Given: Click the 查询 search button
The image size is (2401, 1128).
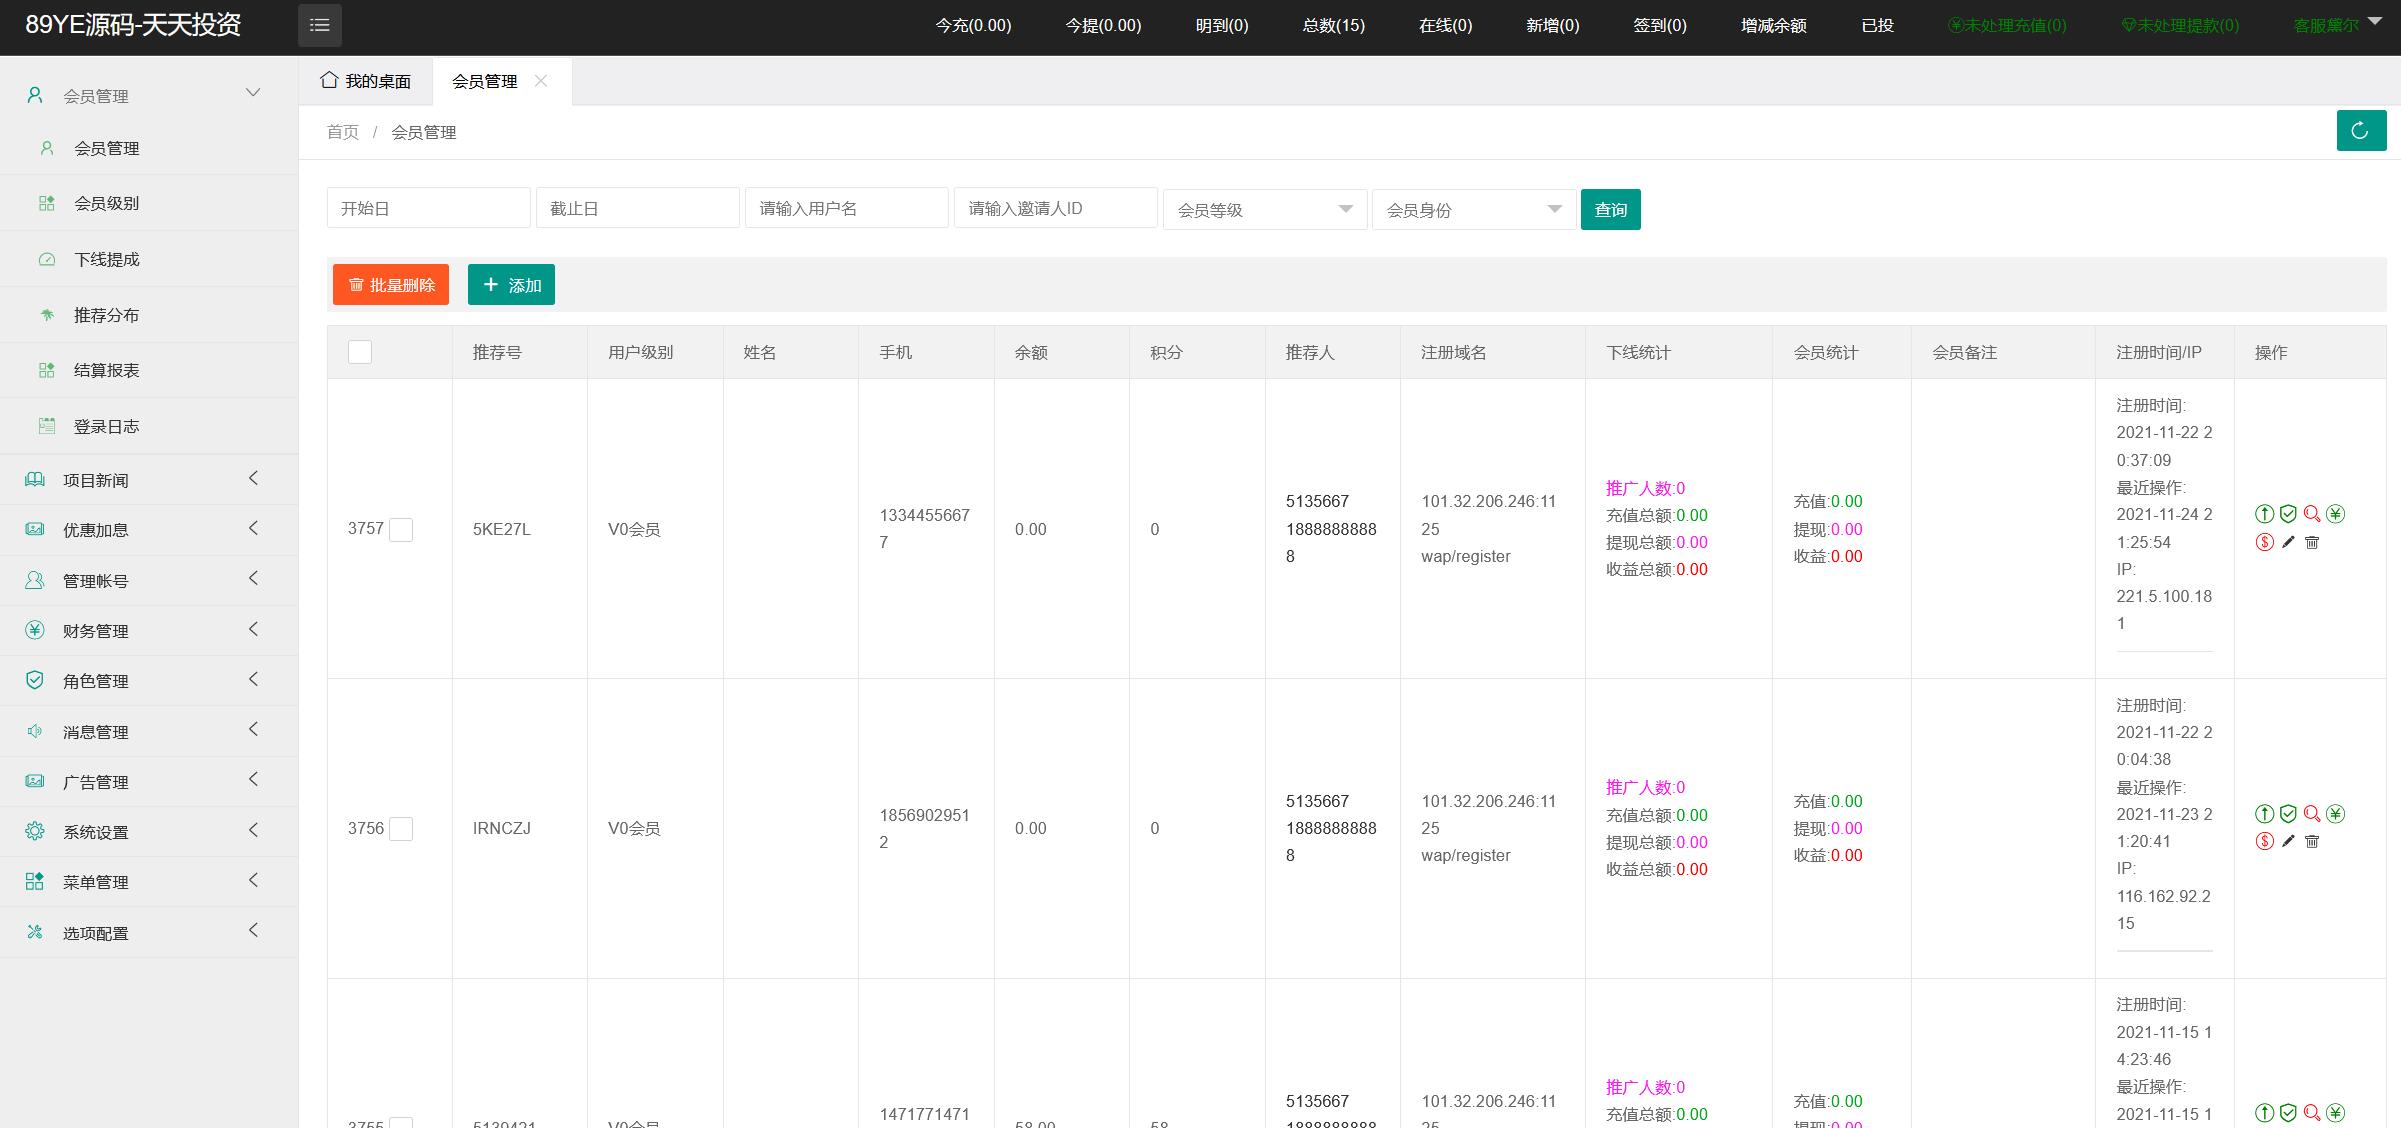Looking at the screenshot, I should [x=1610, y=209].
